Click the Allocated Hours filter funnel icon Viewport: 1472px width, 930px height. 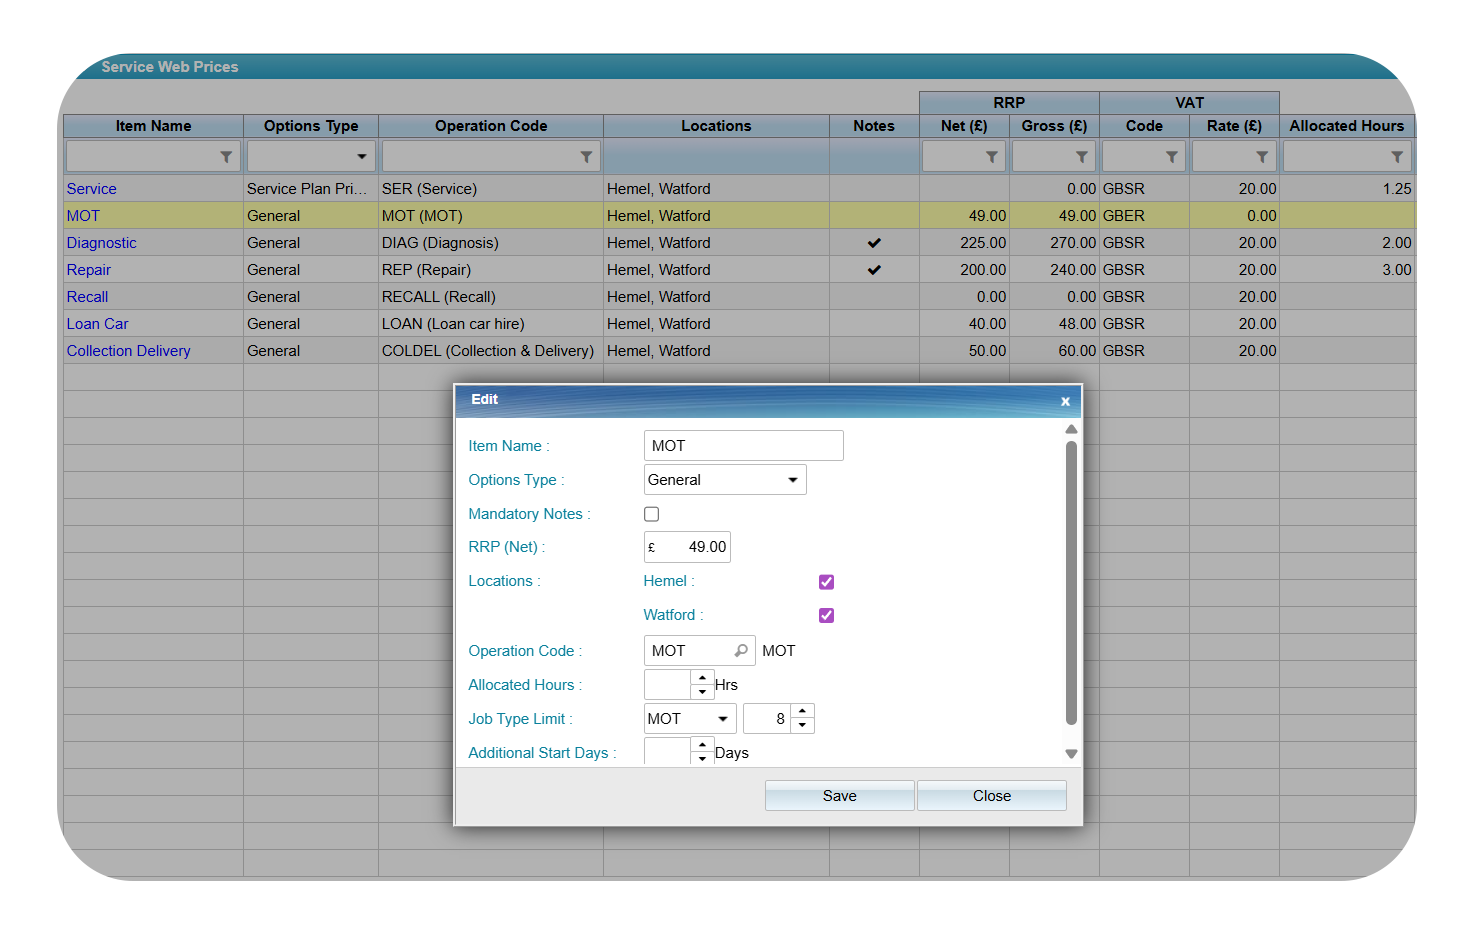(1397, 157)
